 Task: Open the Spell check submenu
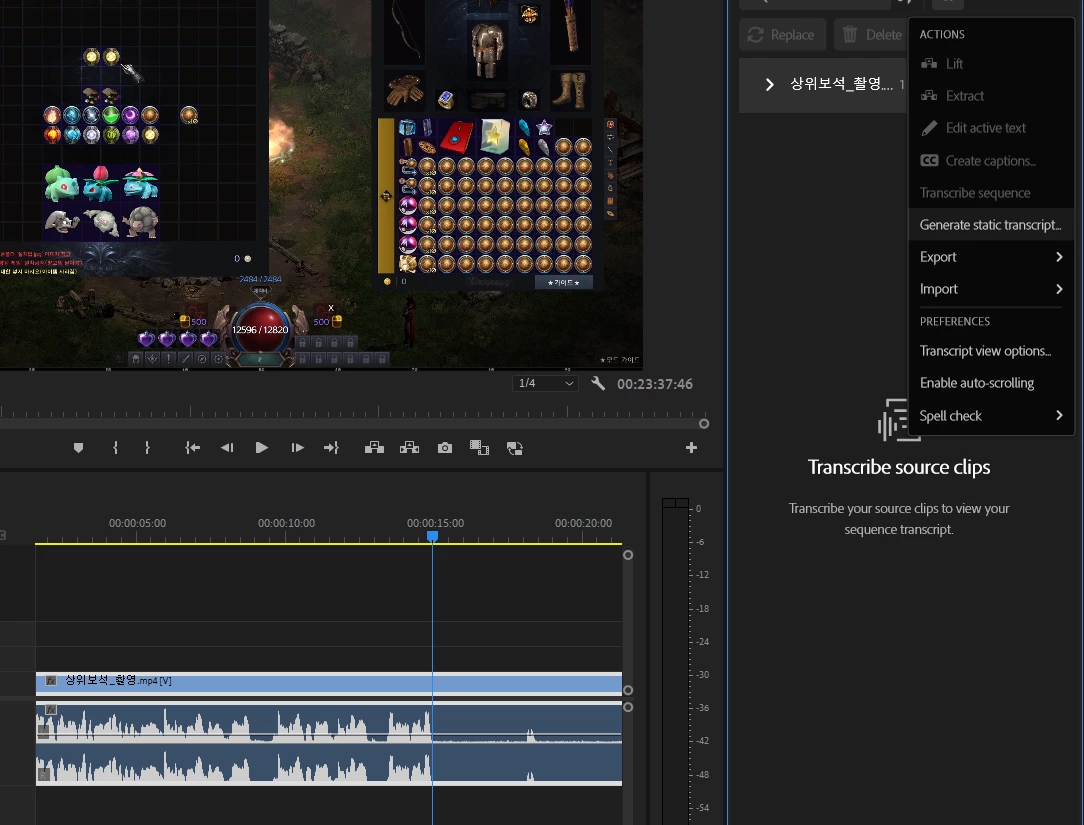point(991,416)
